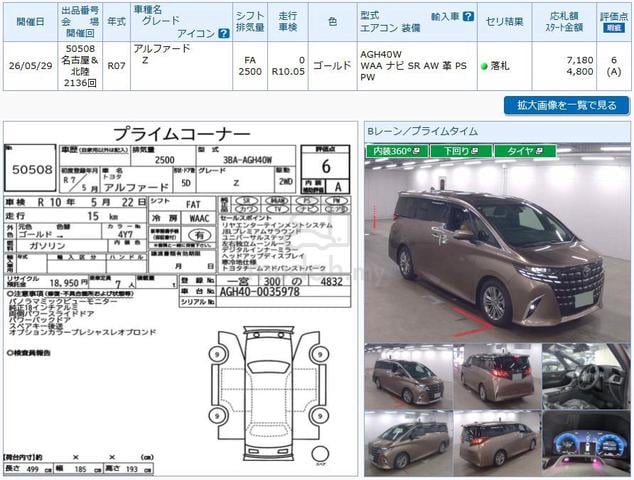This screenshot has height=480, width=634.
Task: Click 型式 column header text
Action: click(x=370, y=15)
